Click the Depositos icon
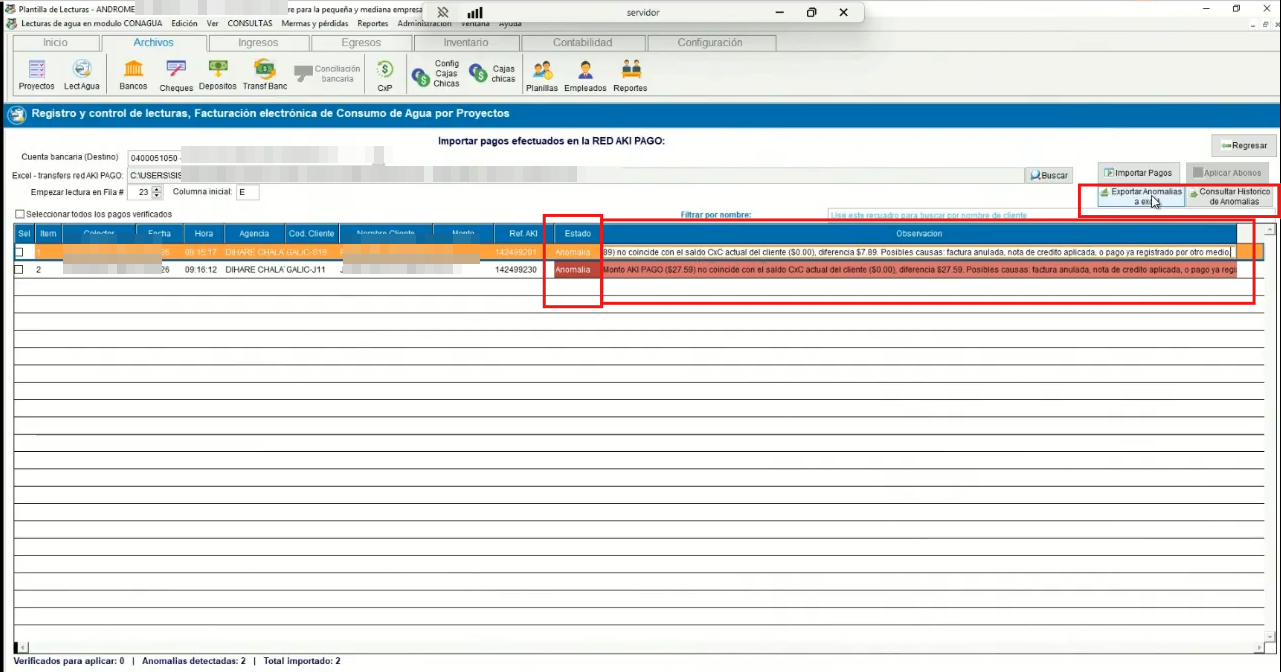Image resolution: width=1281 pixels, height=672 pixels. pos(218,75)
